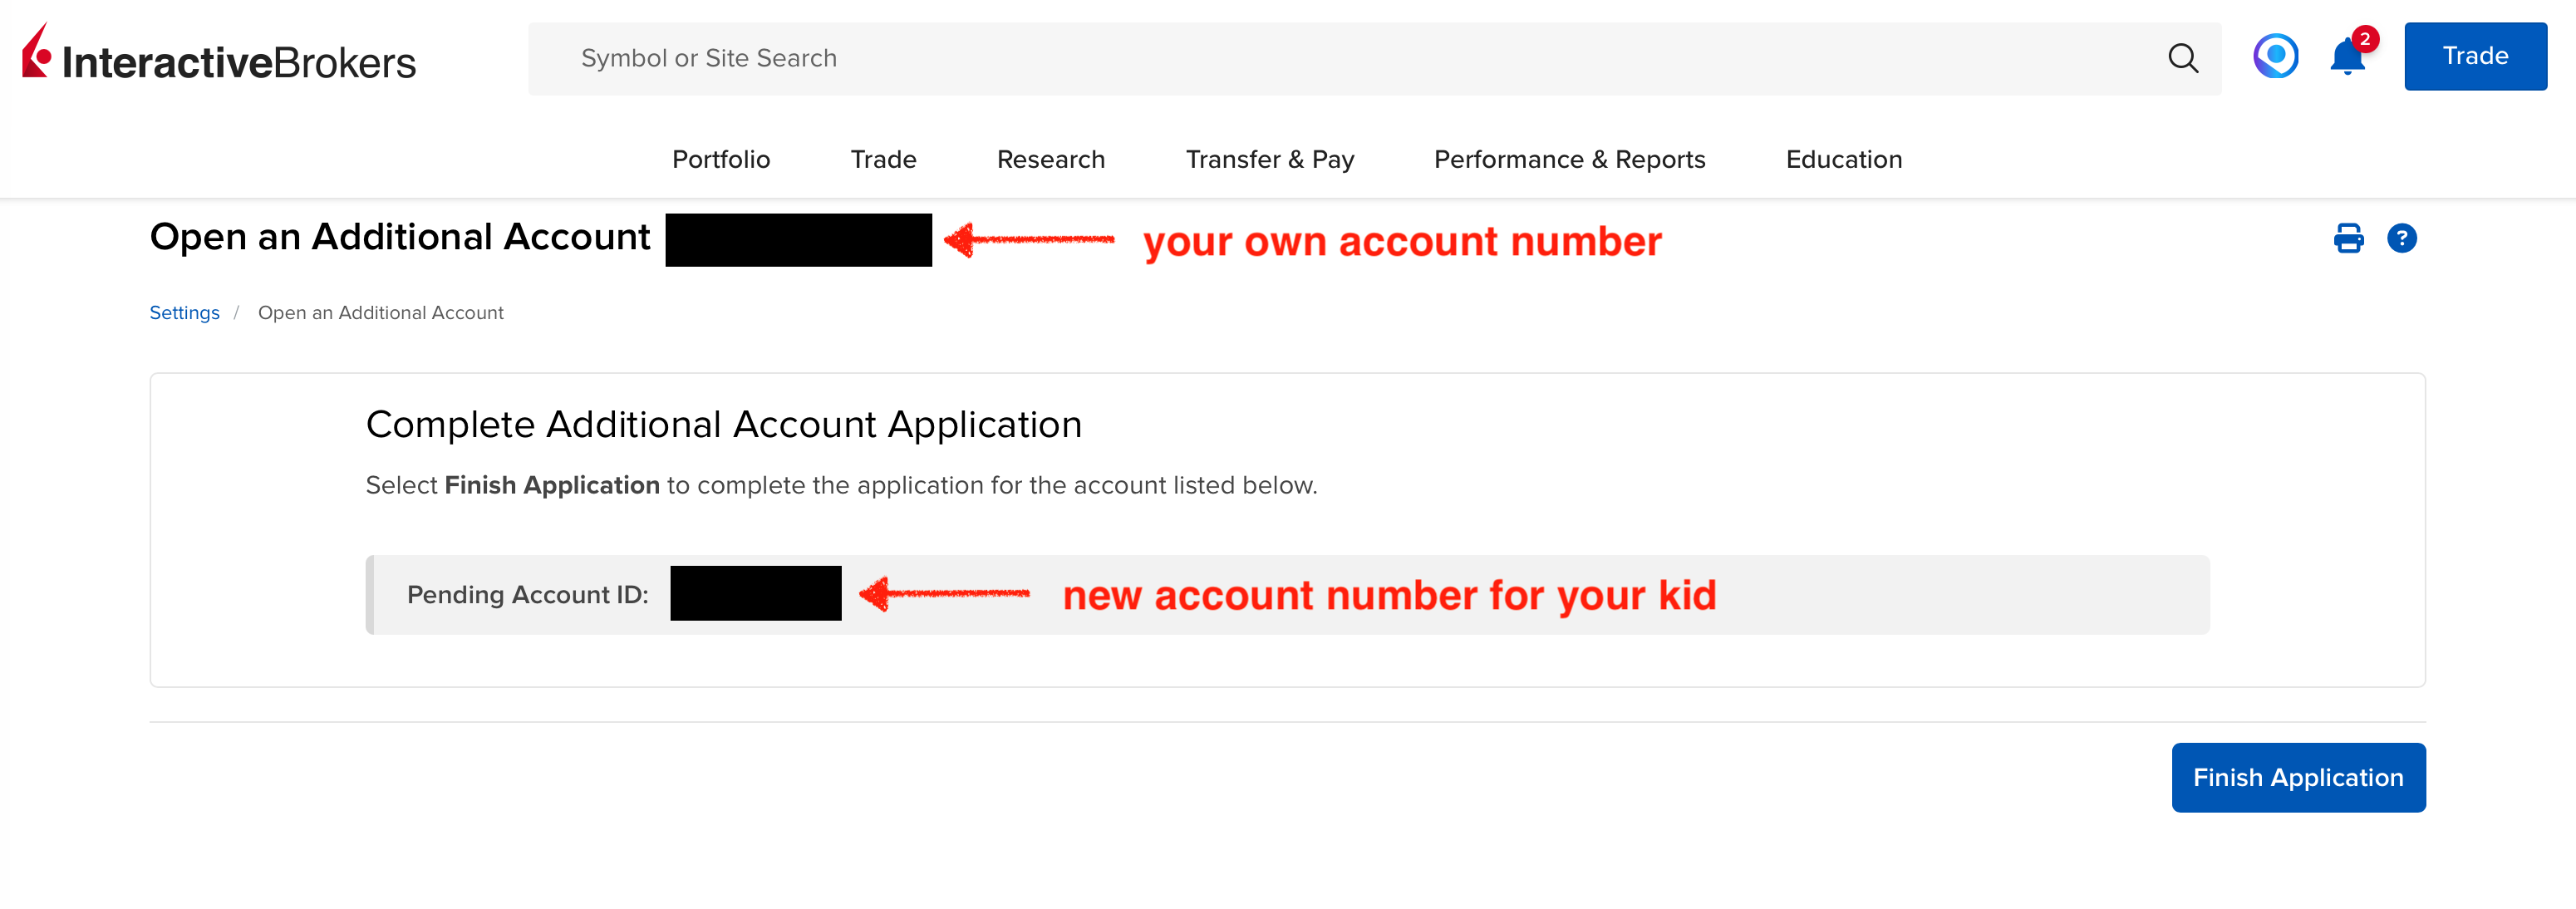The width and height of the screenshot is (2576, 909).
Task: Click the Open an Additional Account breadcrumb text
Action: 380,313
